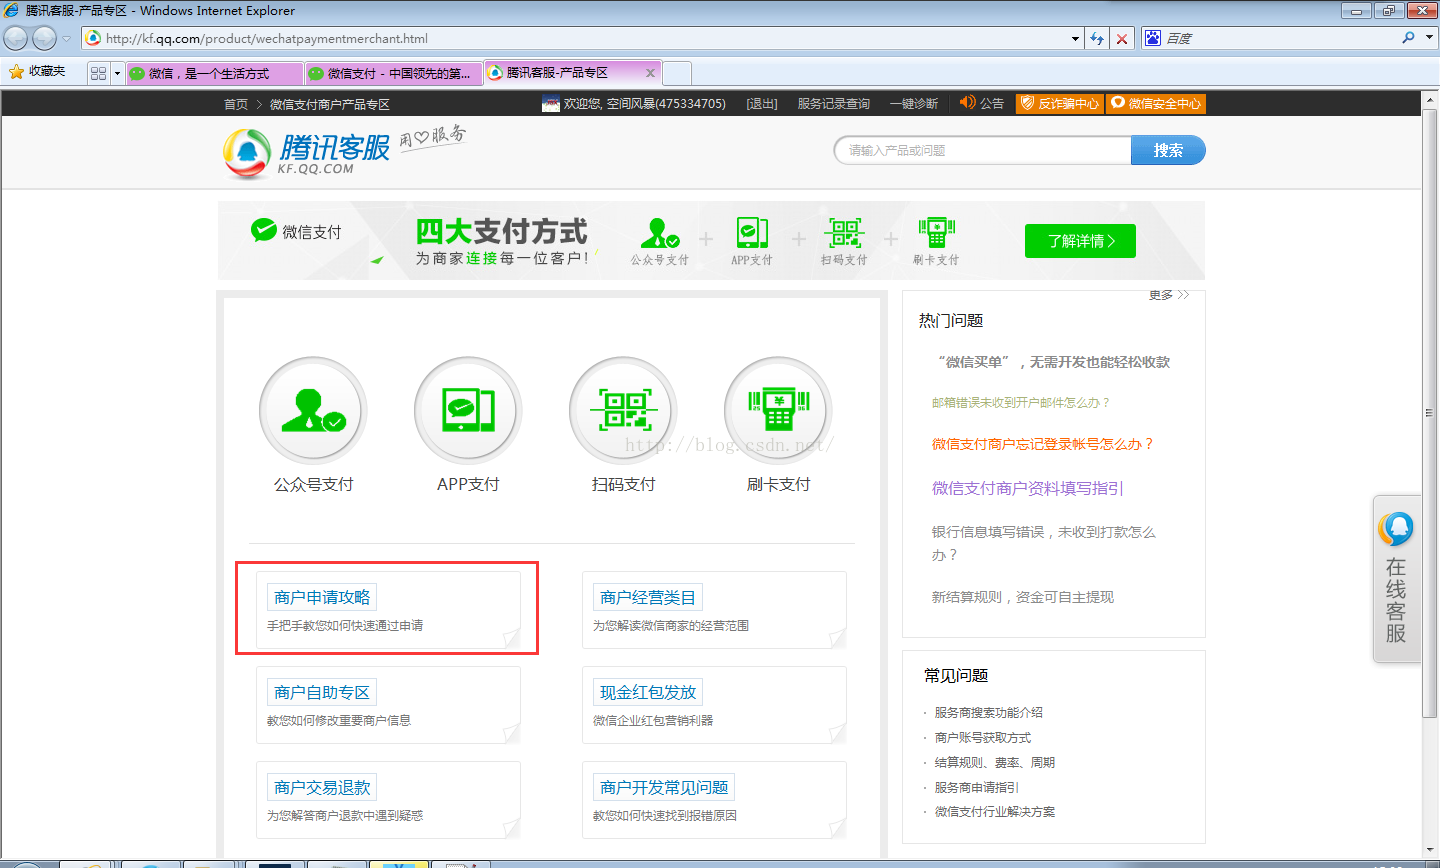Open 服务商申请指引 FAQ item

pyautogui.click(x=976, y=787)
